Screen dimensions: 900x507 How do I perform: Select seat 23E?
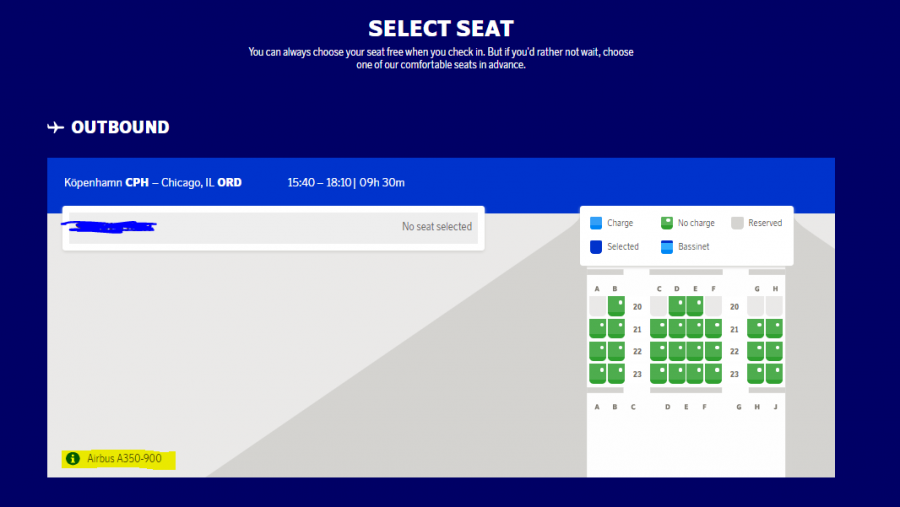pos(695,373)
